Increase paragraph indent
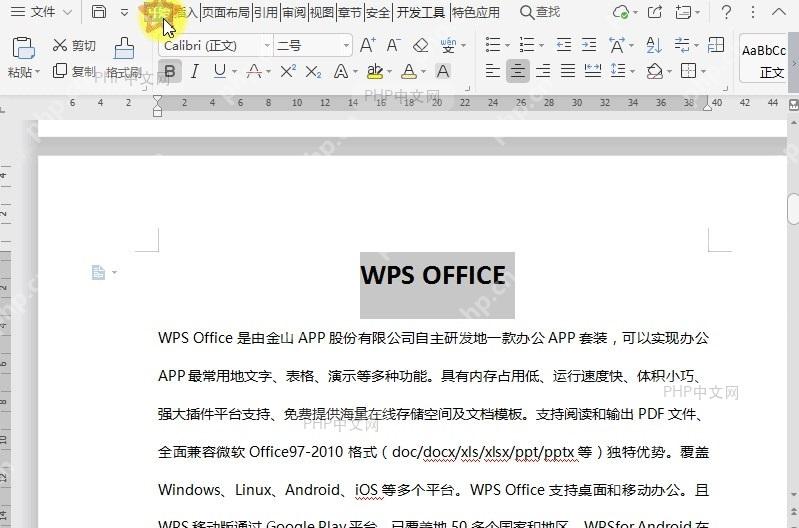The image size is (799, 528). [589, 45]
